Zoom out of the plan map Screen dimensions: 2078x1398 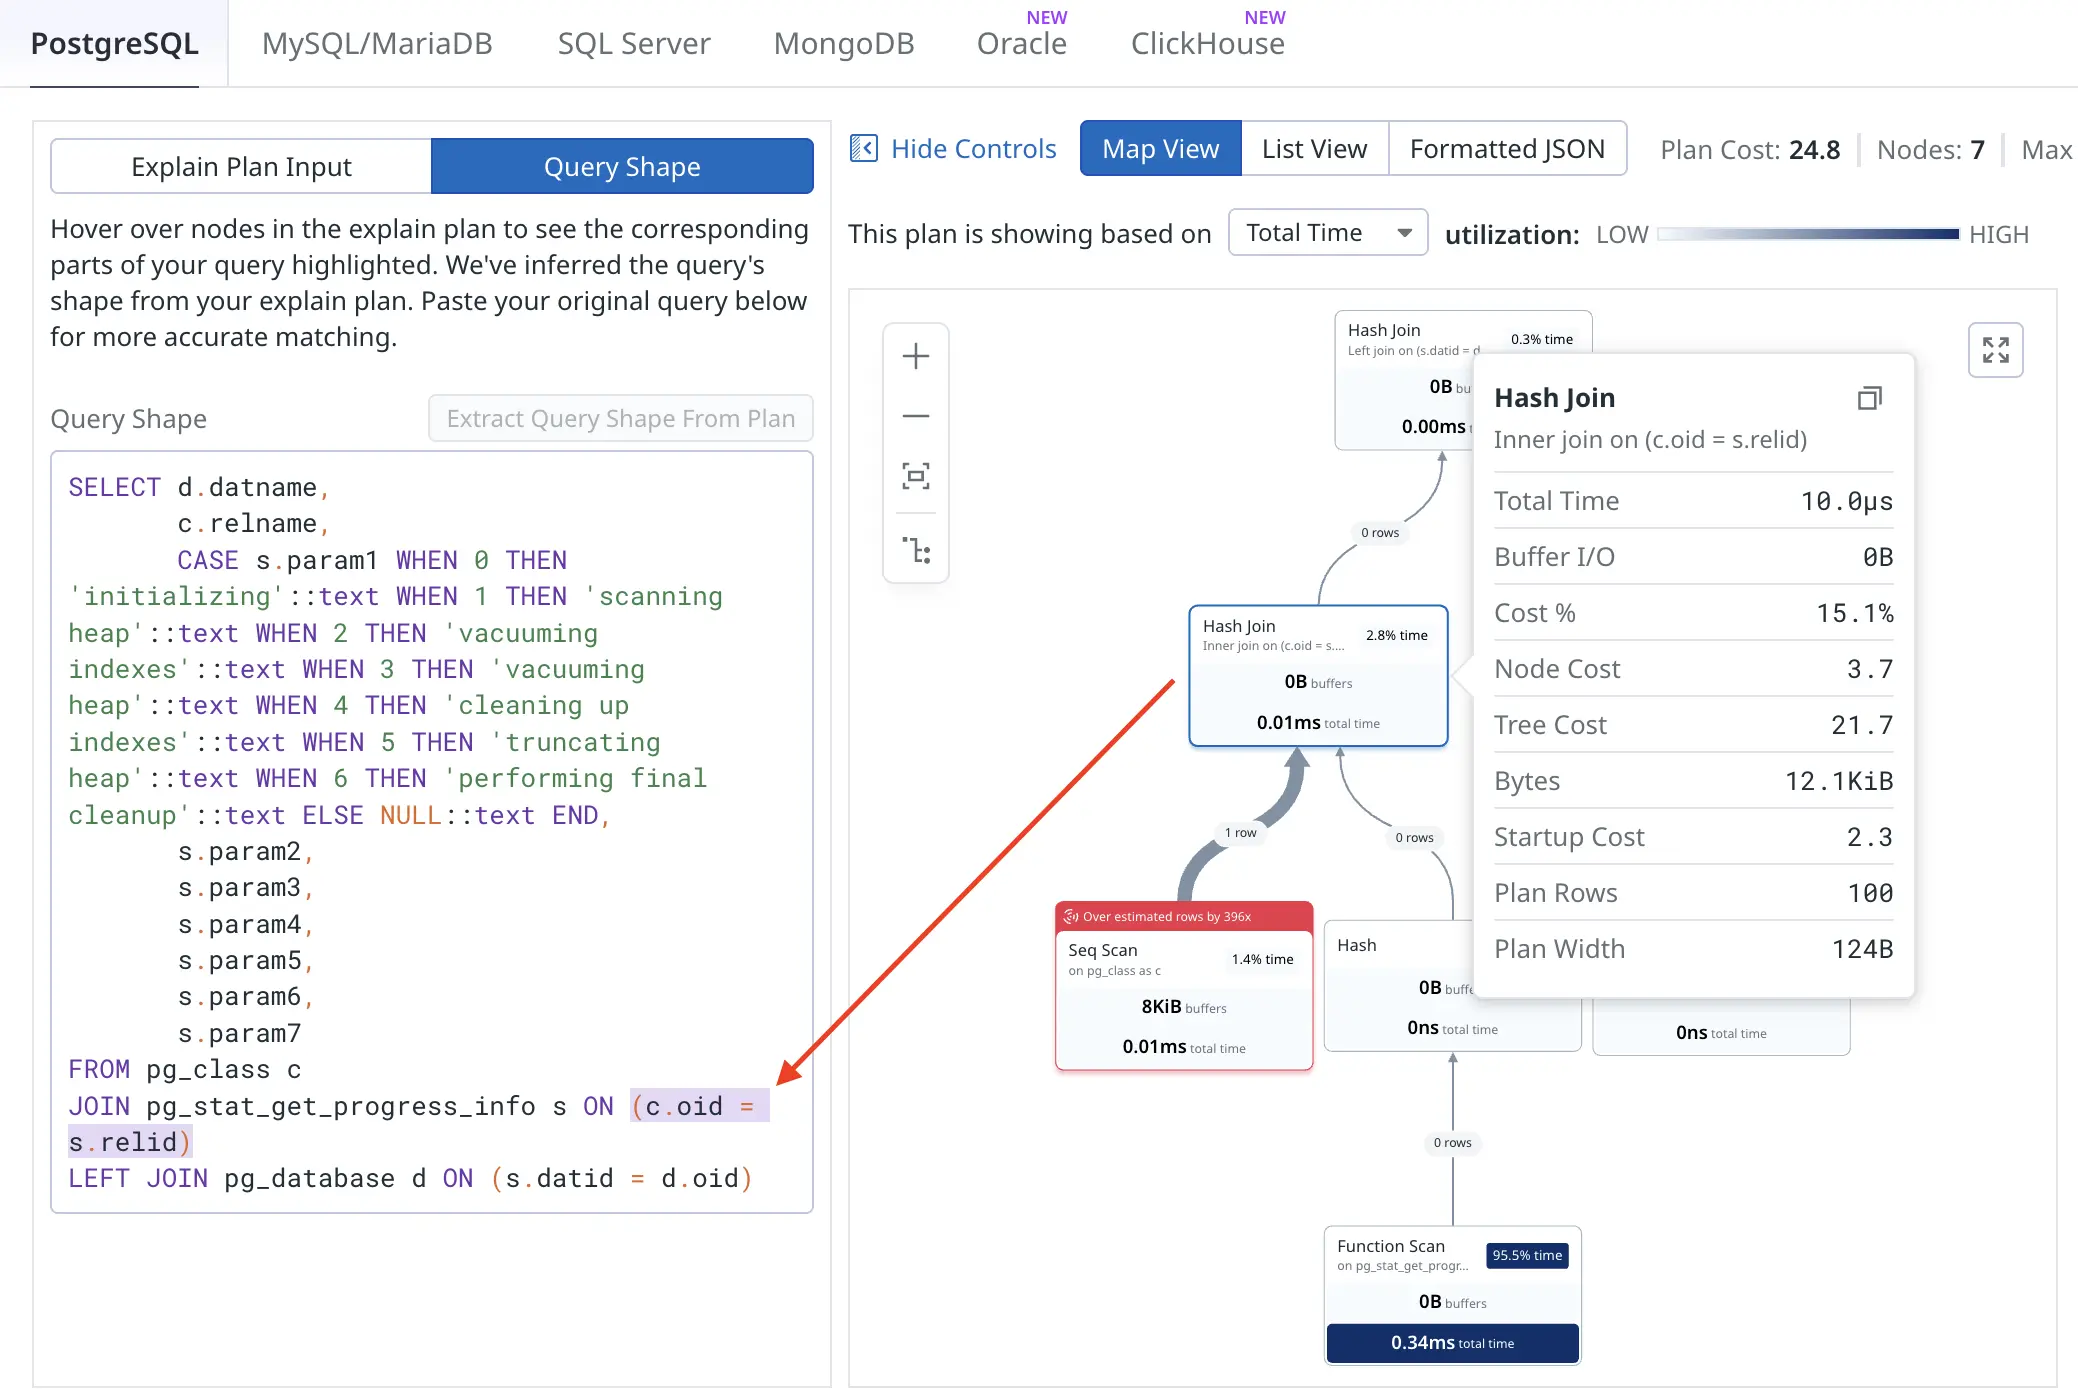point(915,416)
